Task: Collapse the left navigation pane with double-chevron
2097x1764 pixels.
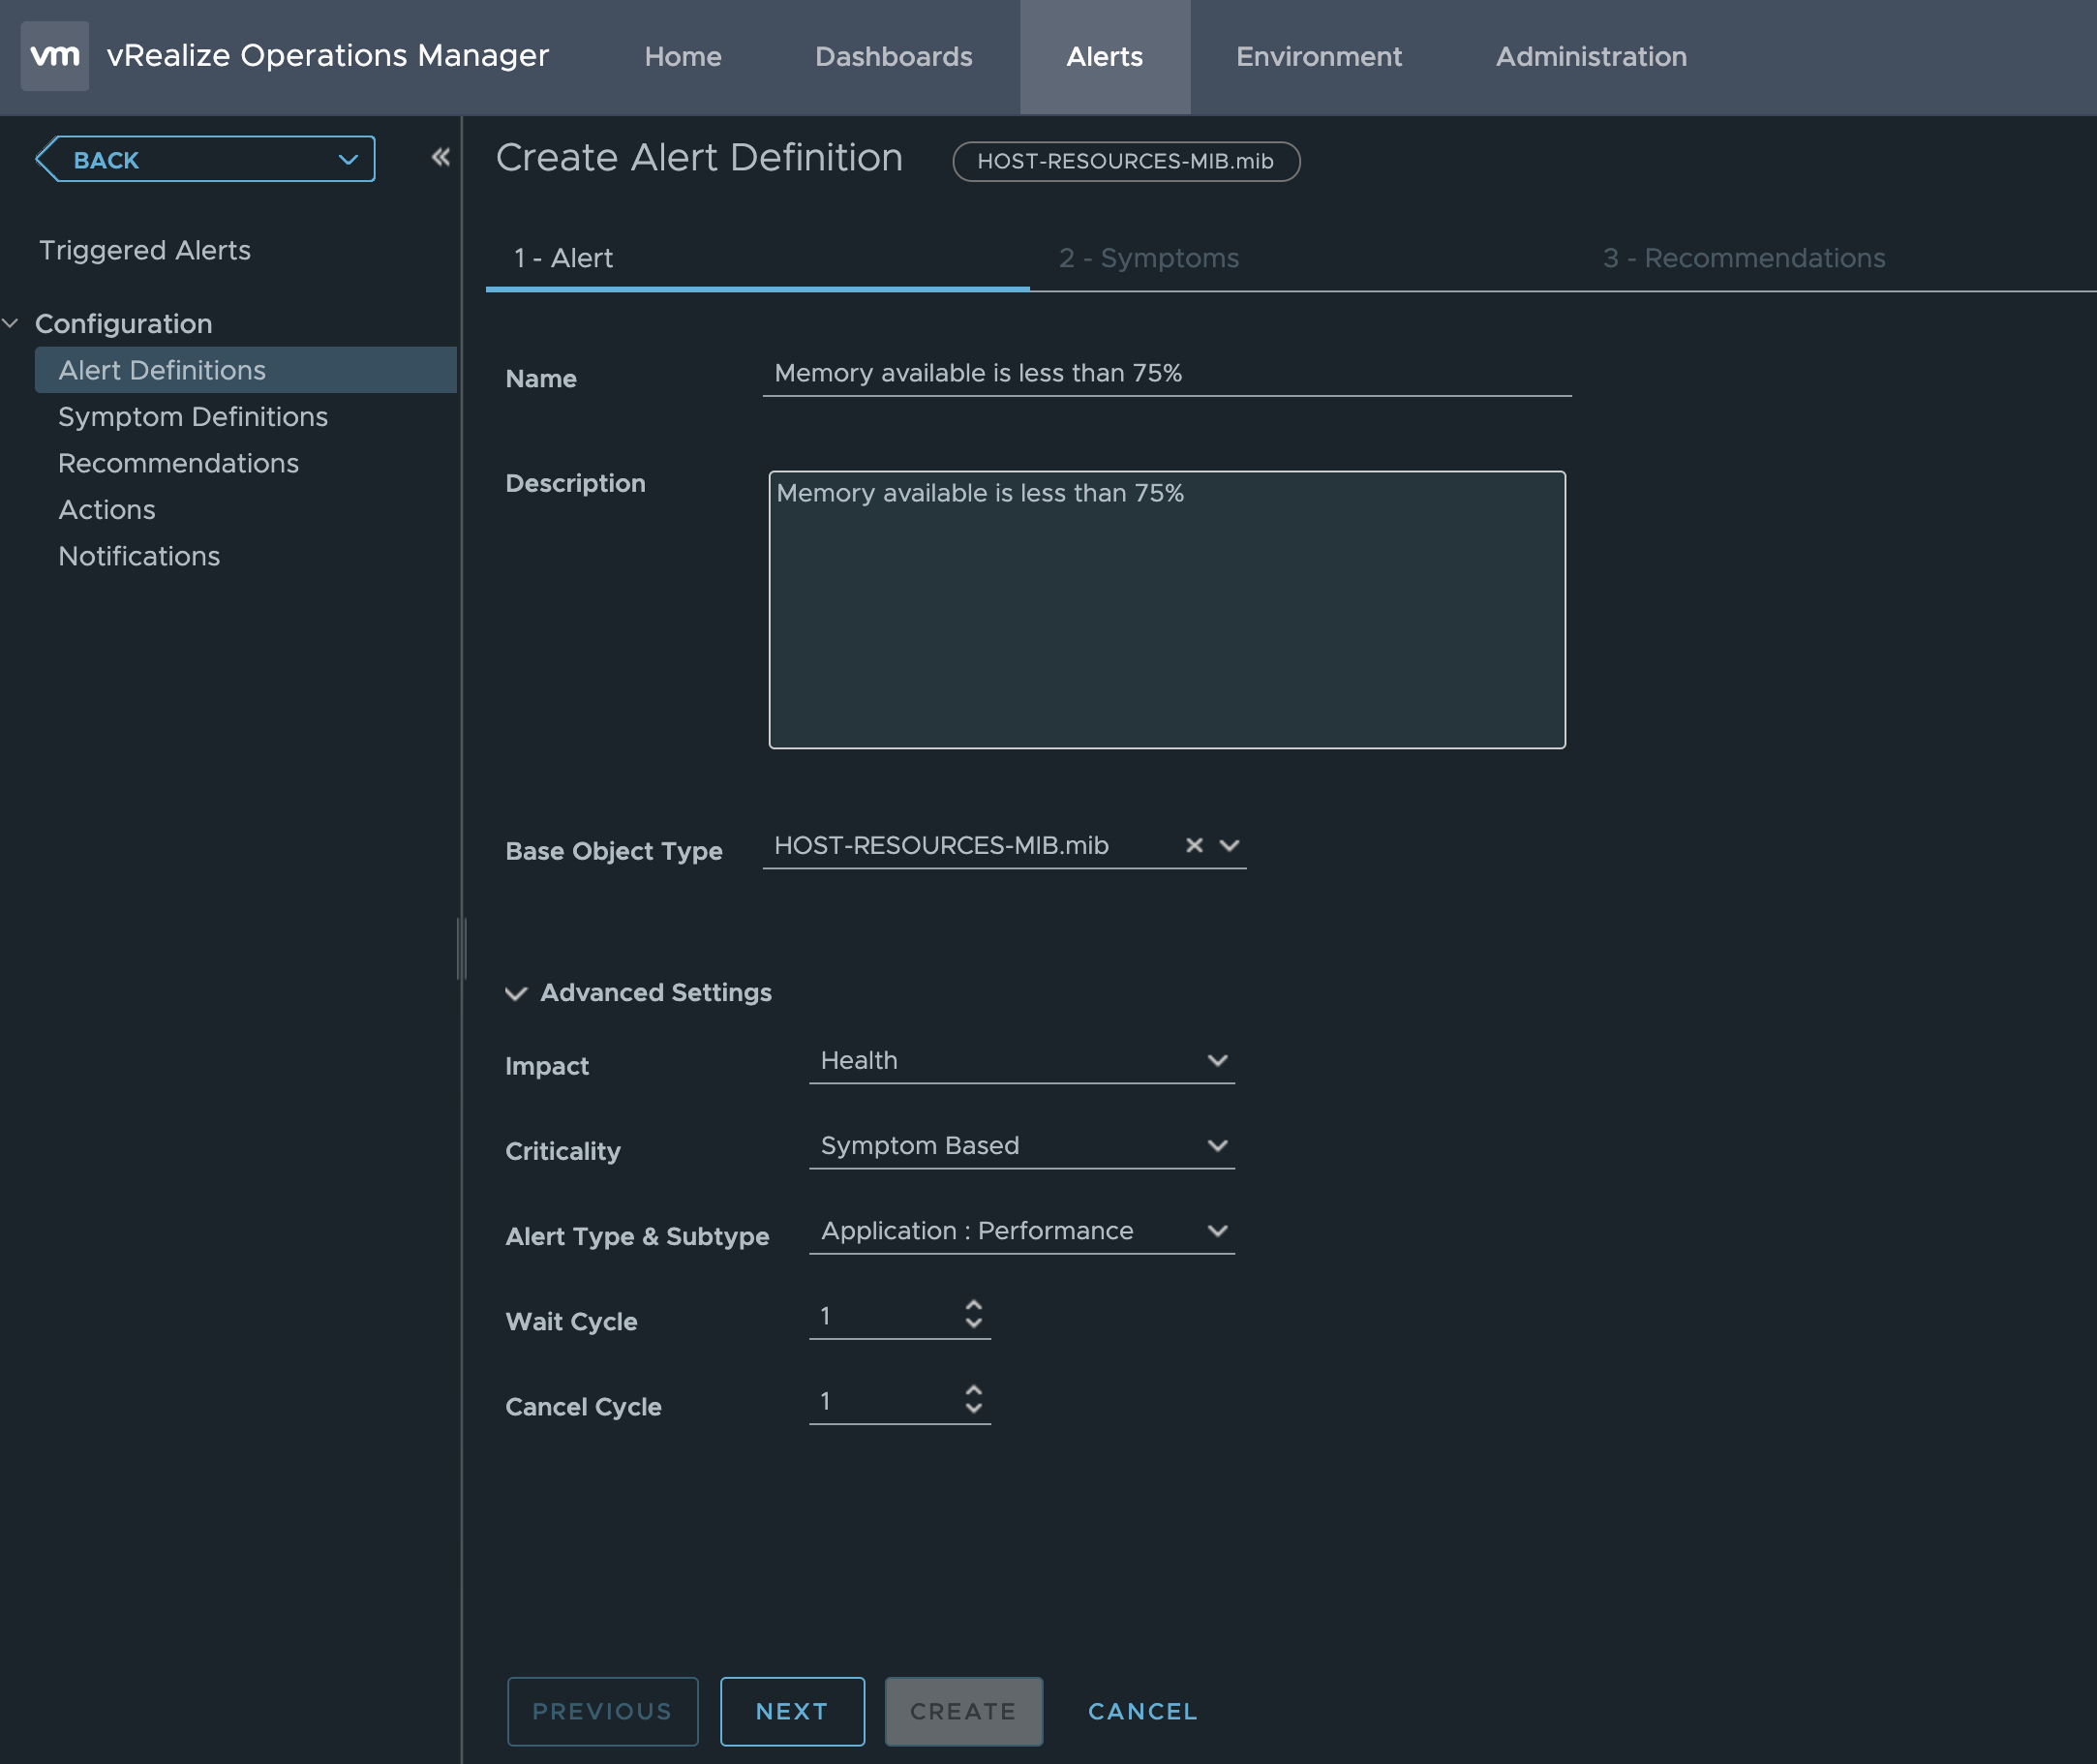Action: click(x=440, y=157)
